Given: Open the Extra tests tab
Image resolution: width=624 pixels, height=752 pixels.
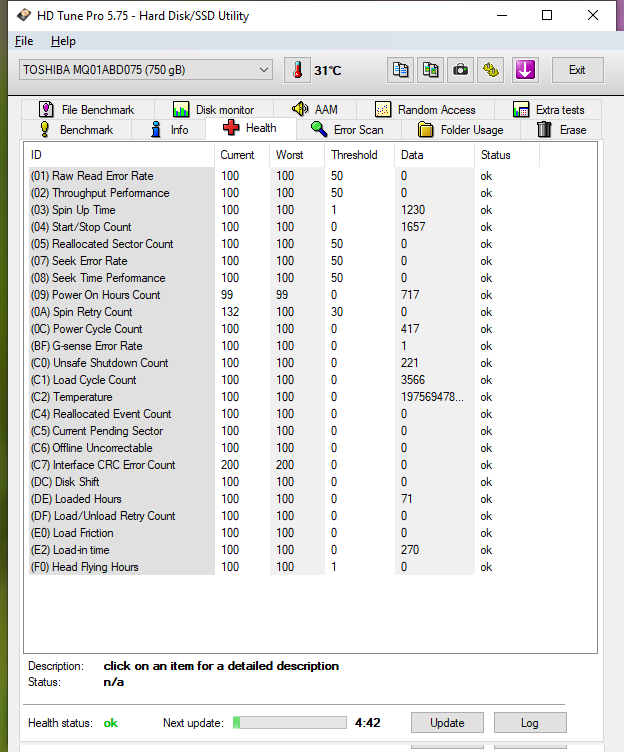Looking at the screenshot, I should [548, 110].
